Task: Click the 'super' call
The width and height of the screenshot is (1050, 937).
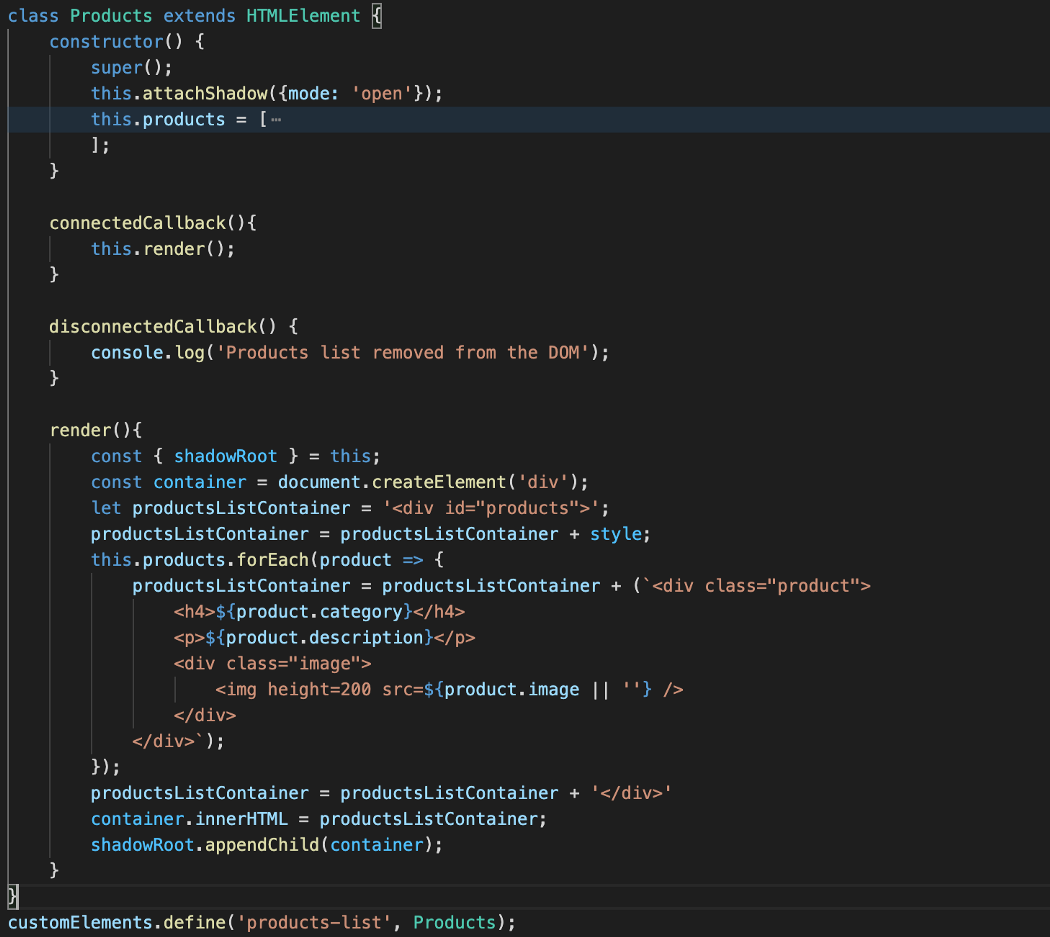Action: pyautogui.click(x=117, y=68)
